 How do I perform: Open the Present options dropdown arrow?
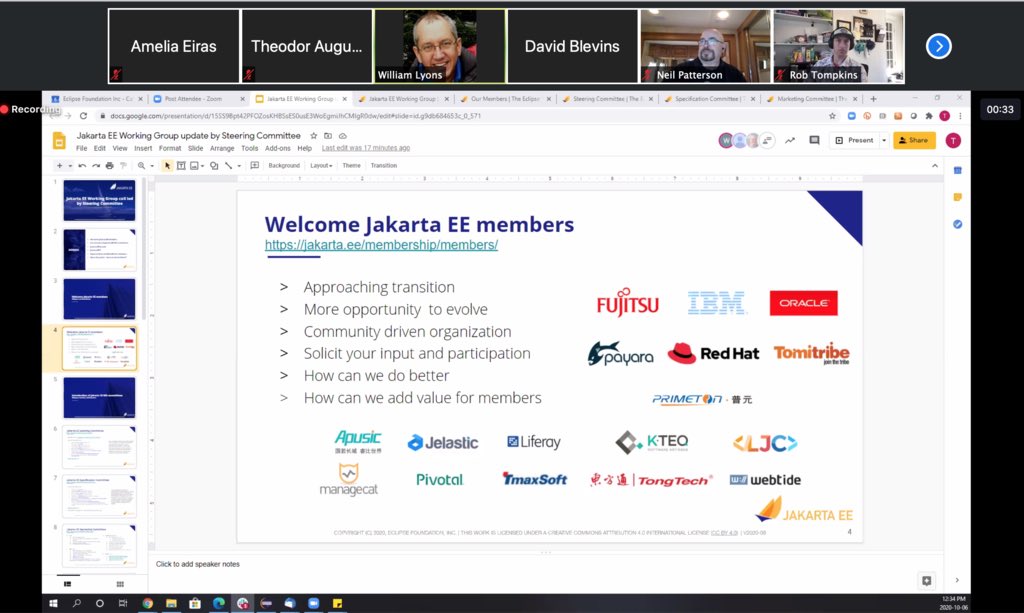(x=884, y=140)
